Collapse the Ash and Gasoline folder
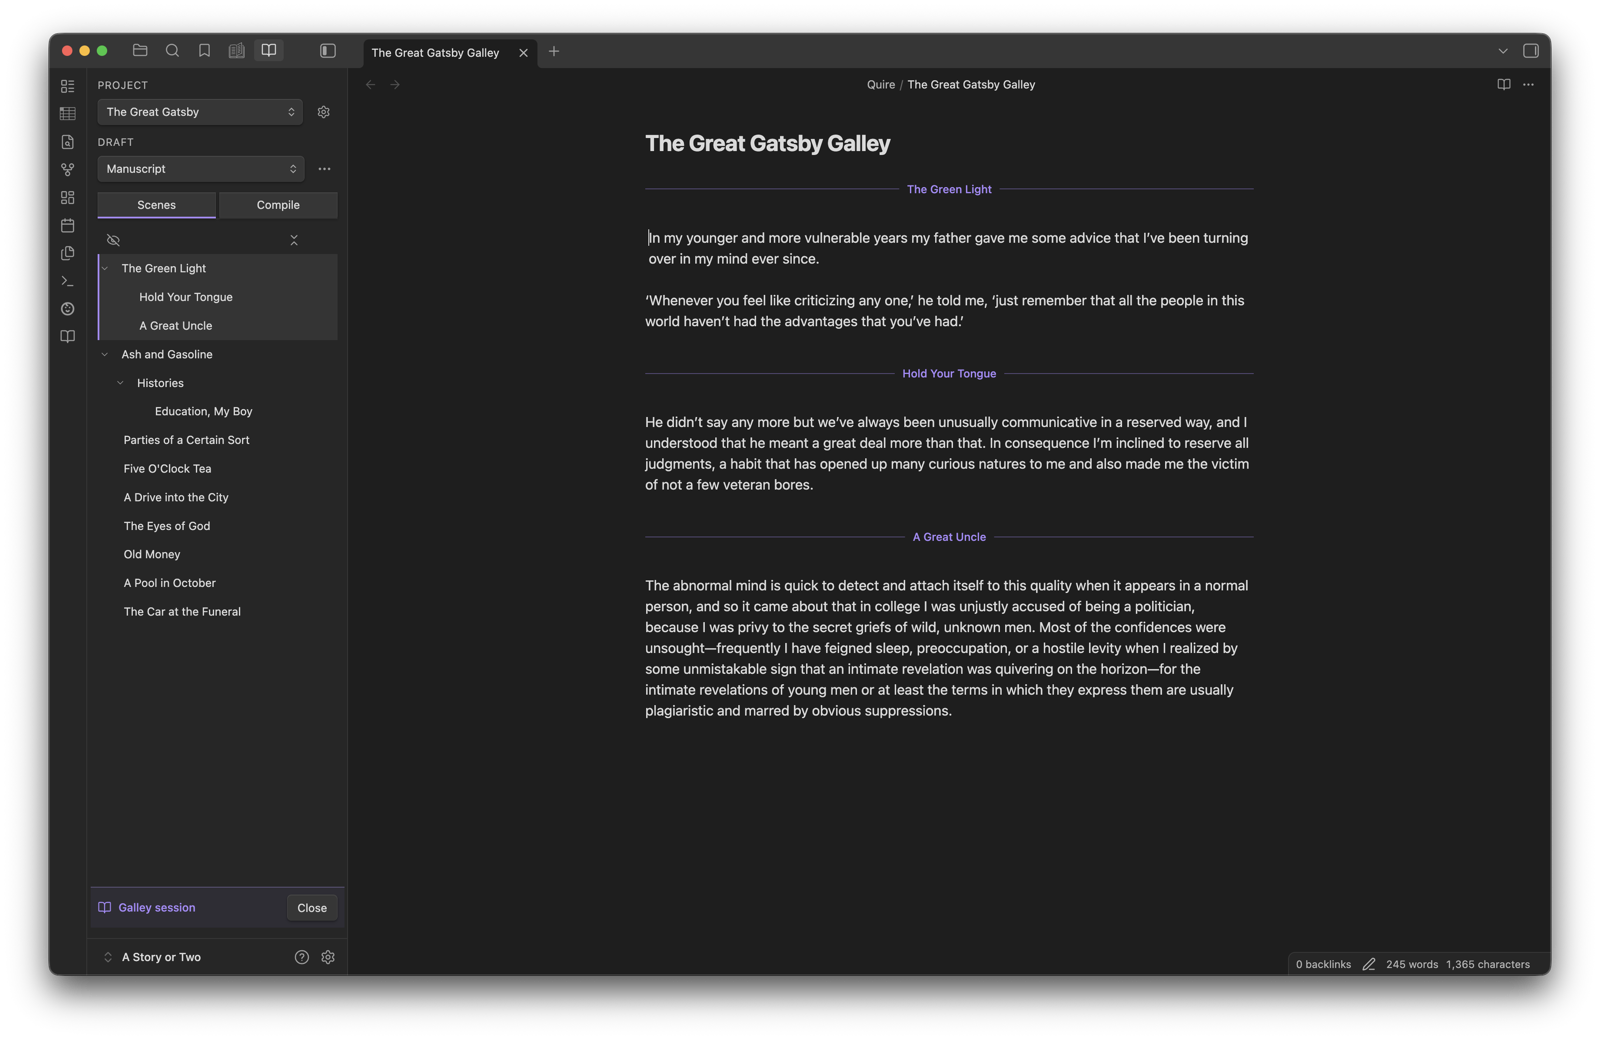This screenshot has height=1040, width=1600. coord(105,354)
